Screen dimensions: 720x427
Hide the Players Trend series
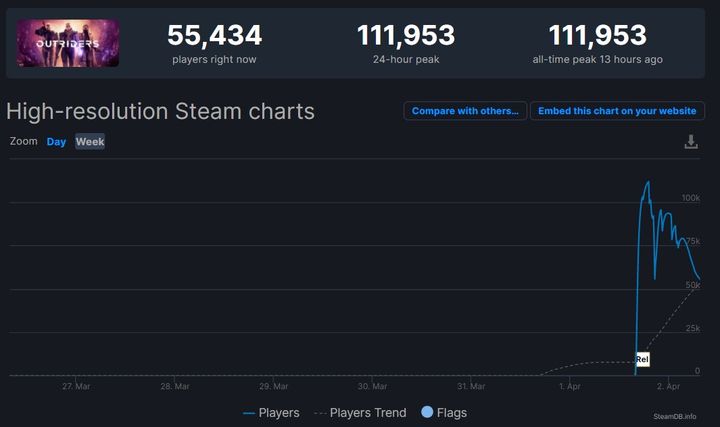click(x=360, y=412)
